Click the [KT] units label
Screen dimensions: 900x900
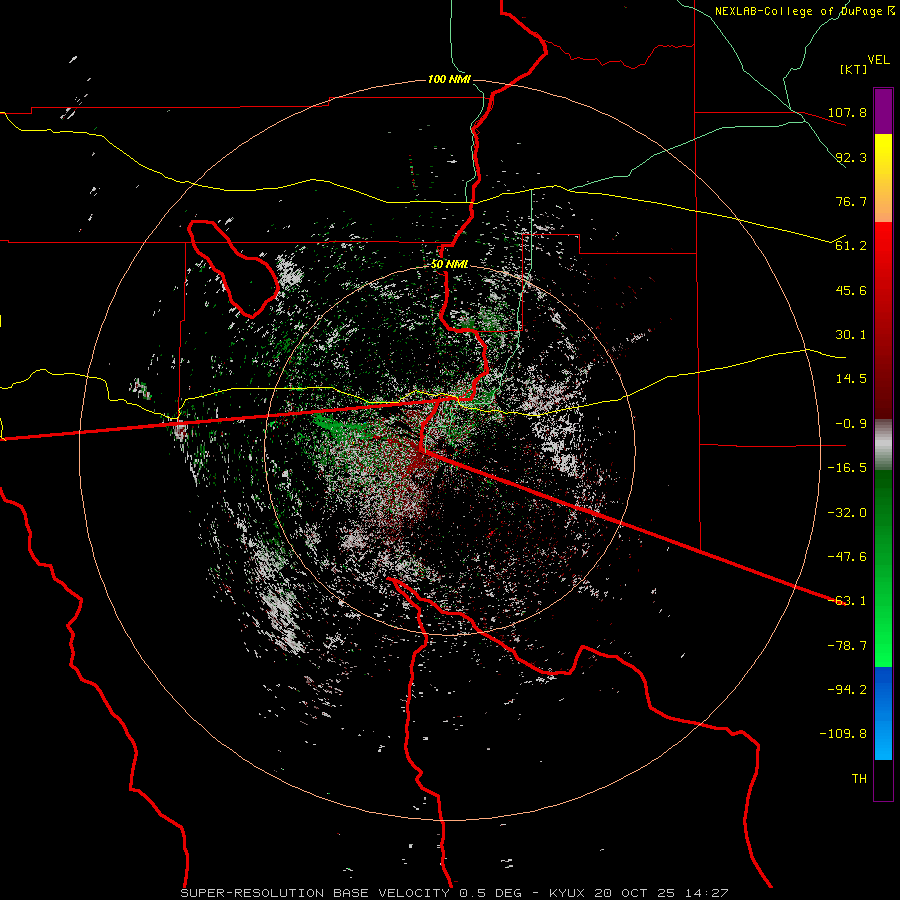[853, 69]
